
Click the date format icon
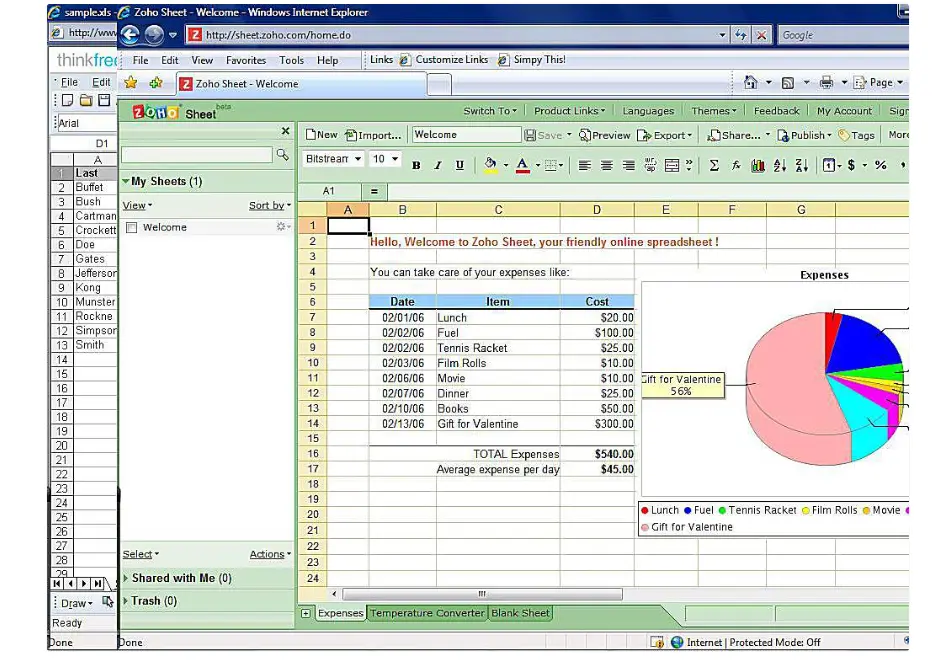tap(828, 165)
